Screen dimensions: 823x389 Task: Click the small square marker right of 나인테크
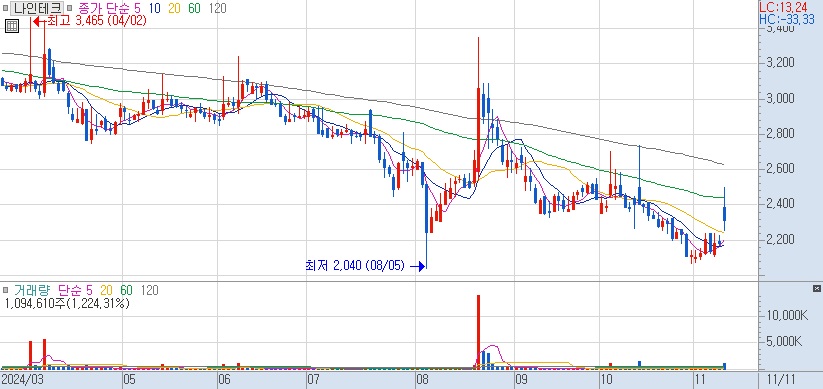69,8
